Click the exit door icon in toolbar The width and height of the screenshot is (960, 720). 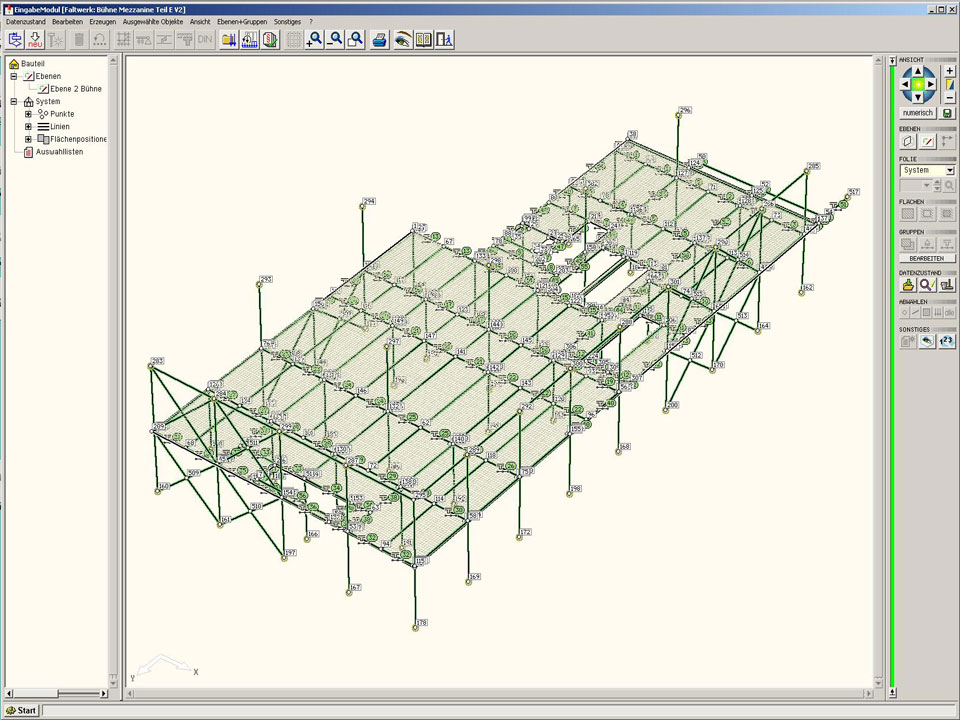(445, 40)
